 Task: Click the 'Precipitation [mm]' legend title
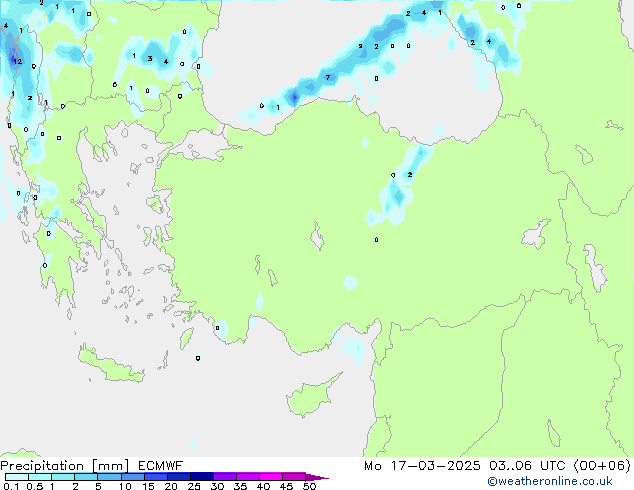64,466
